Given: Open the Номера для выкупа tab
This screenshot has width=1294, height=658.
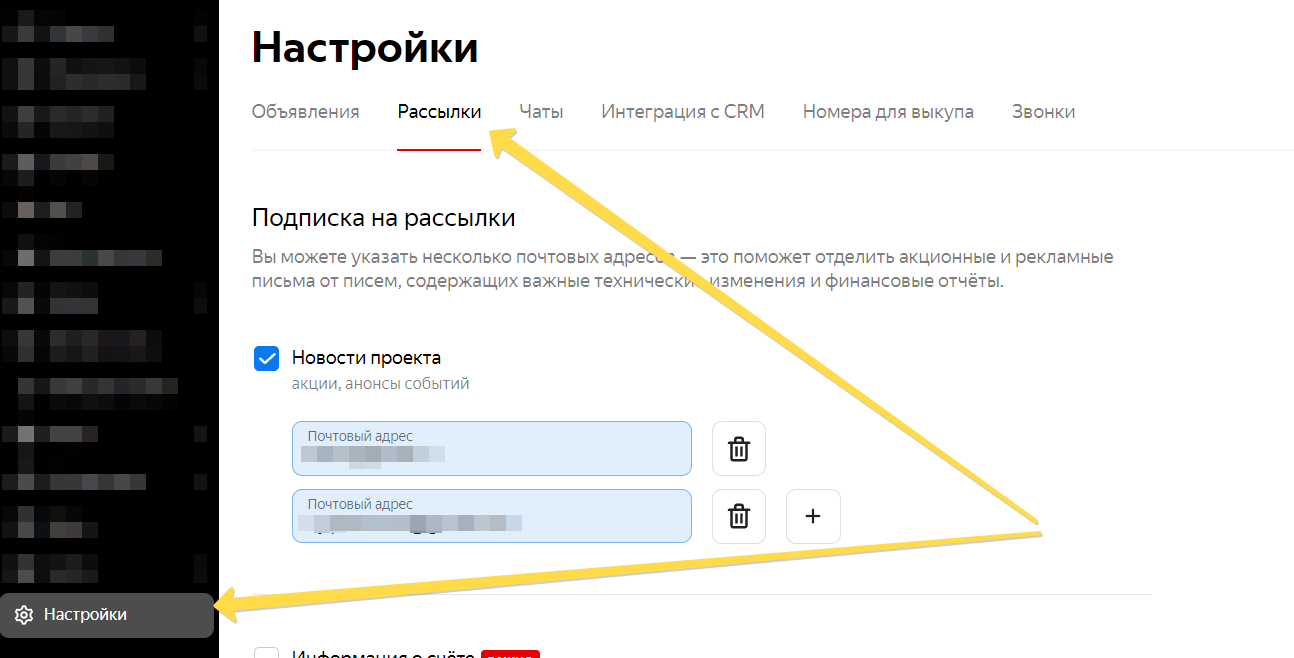Looking at the screenshot, I should click(x=888, y=112).
